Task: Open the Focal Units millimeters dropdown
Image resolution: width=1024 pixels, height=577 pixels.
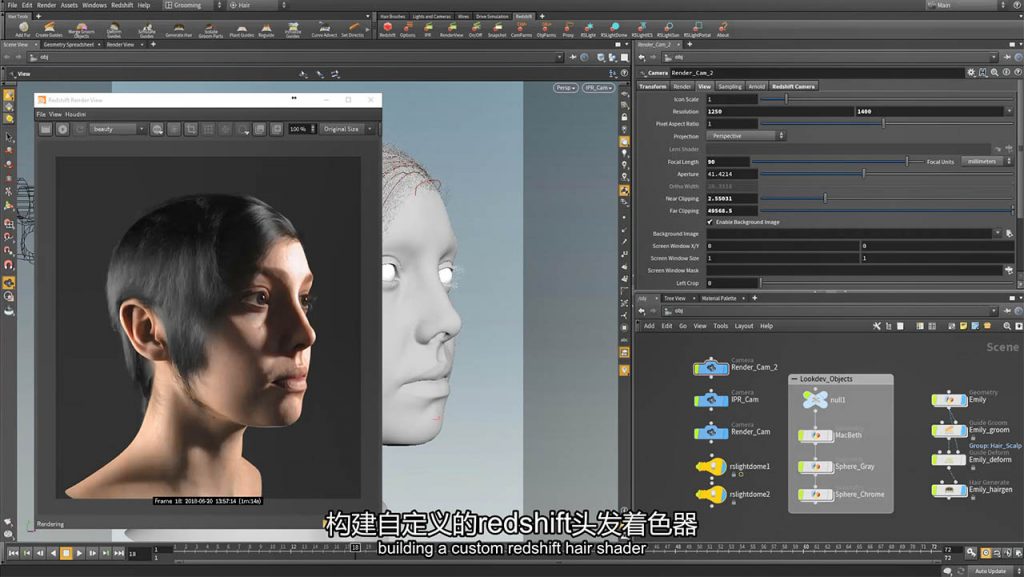Action: pos(986,161)
